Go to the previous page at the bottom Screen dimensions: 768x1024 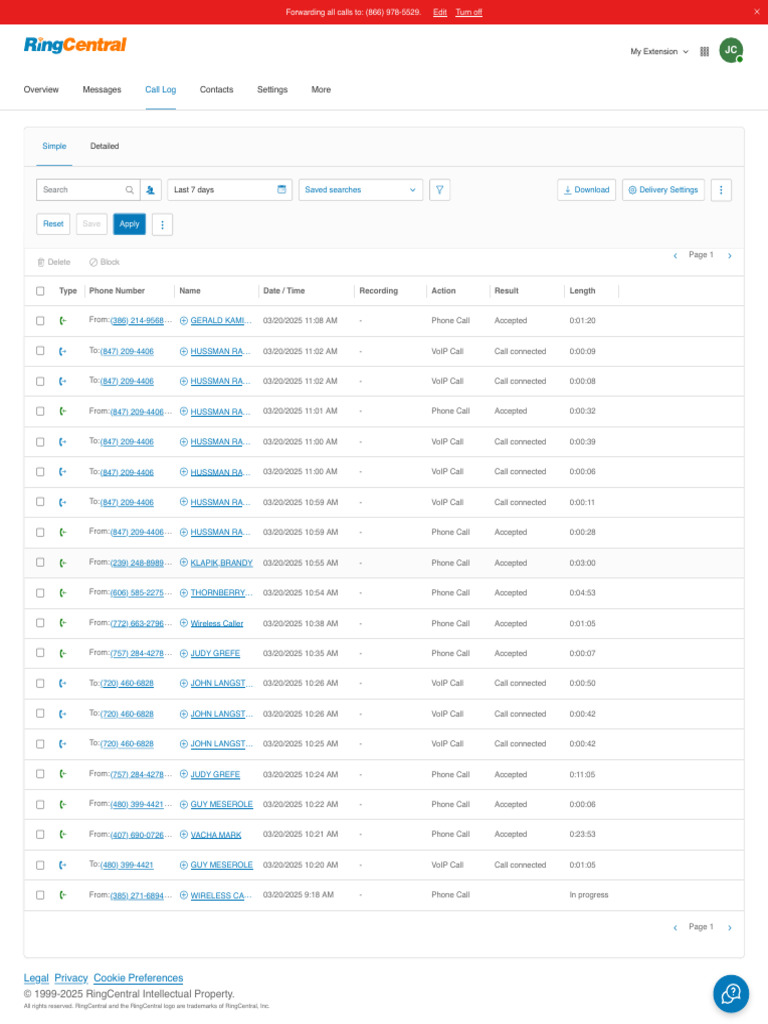coord(675,927)
